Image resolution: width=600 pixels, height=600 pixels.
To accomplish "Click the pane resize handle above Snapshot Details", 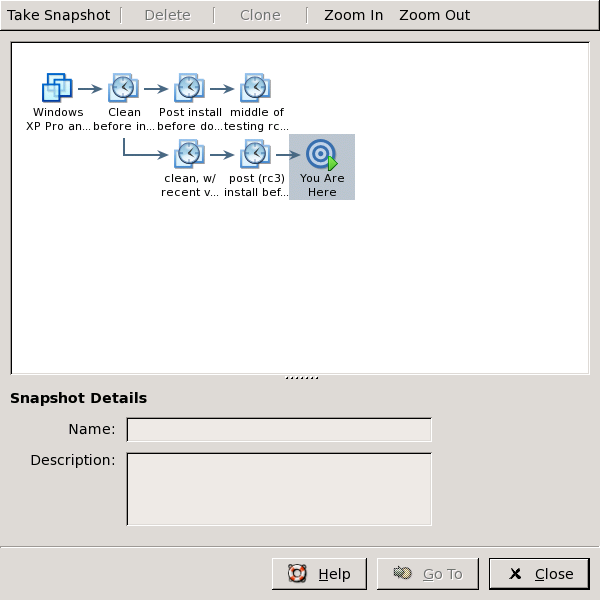I will pyautogui.click(x=301, y=378).
